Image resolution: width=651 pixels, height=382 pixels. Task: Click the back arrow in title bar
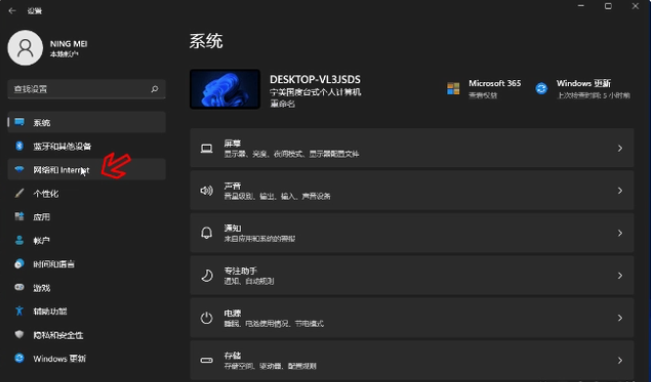12,11
